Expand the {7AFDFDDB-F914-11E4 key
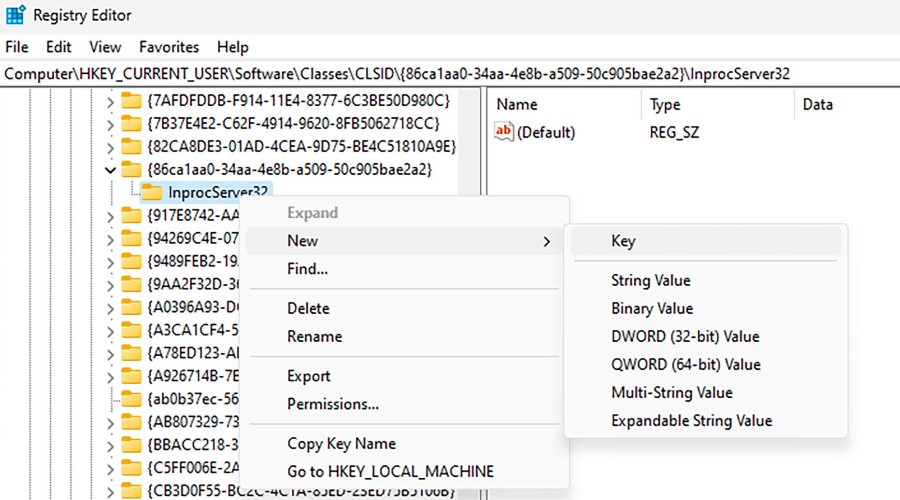 pyautogui.click(x=110, y=102)
